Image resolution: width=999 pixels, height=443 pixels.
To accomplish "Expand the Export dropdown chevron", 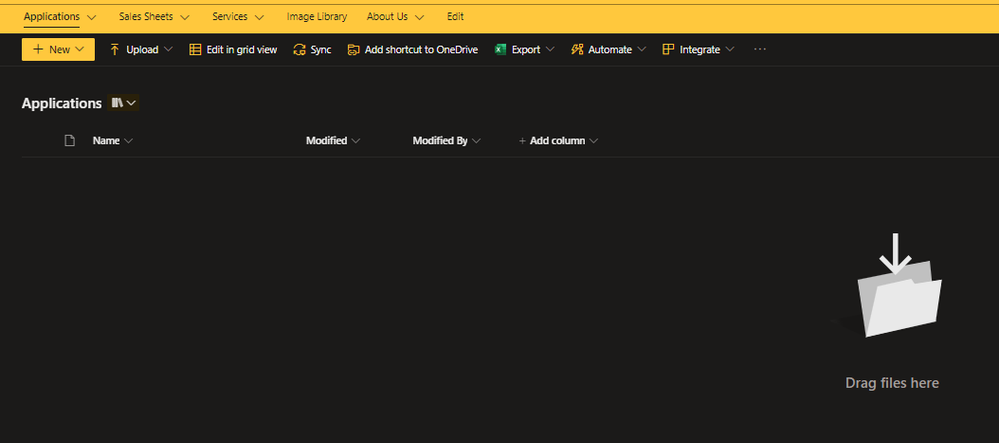I will (550, 49).
